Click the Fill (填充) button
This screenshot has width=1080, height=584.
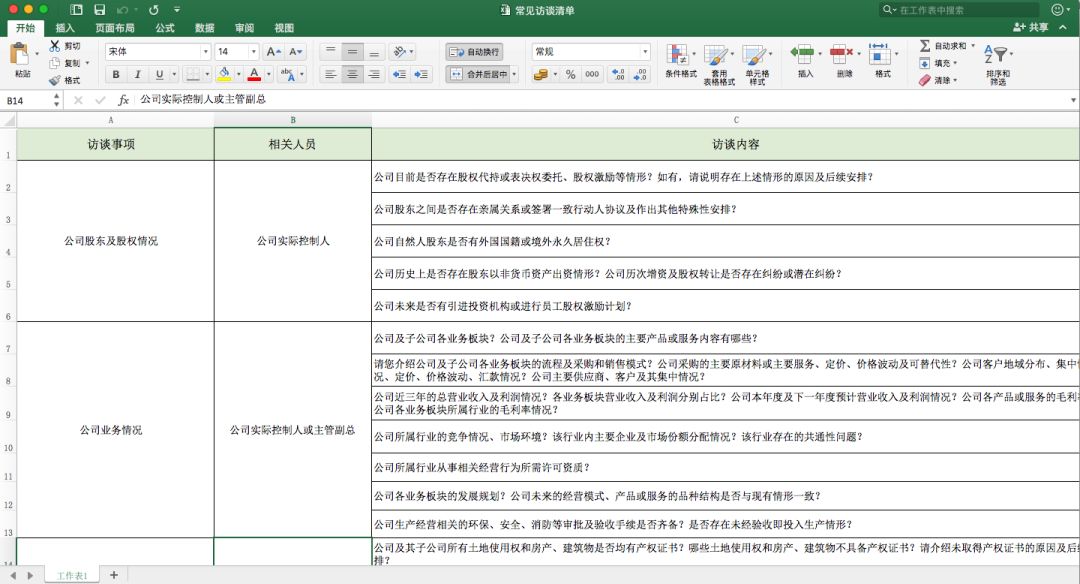click(935, 63)
